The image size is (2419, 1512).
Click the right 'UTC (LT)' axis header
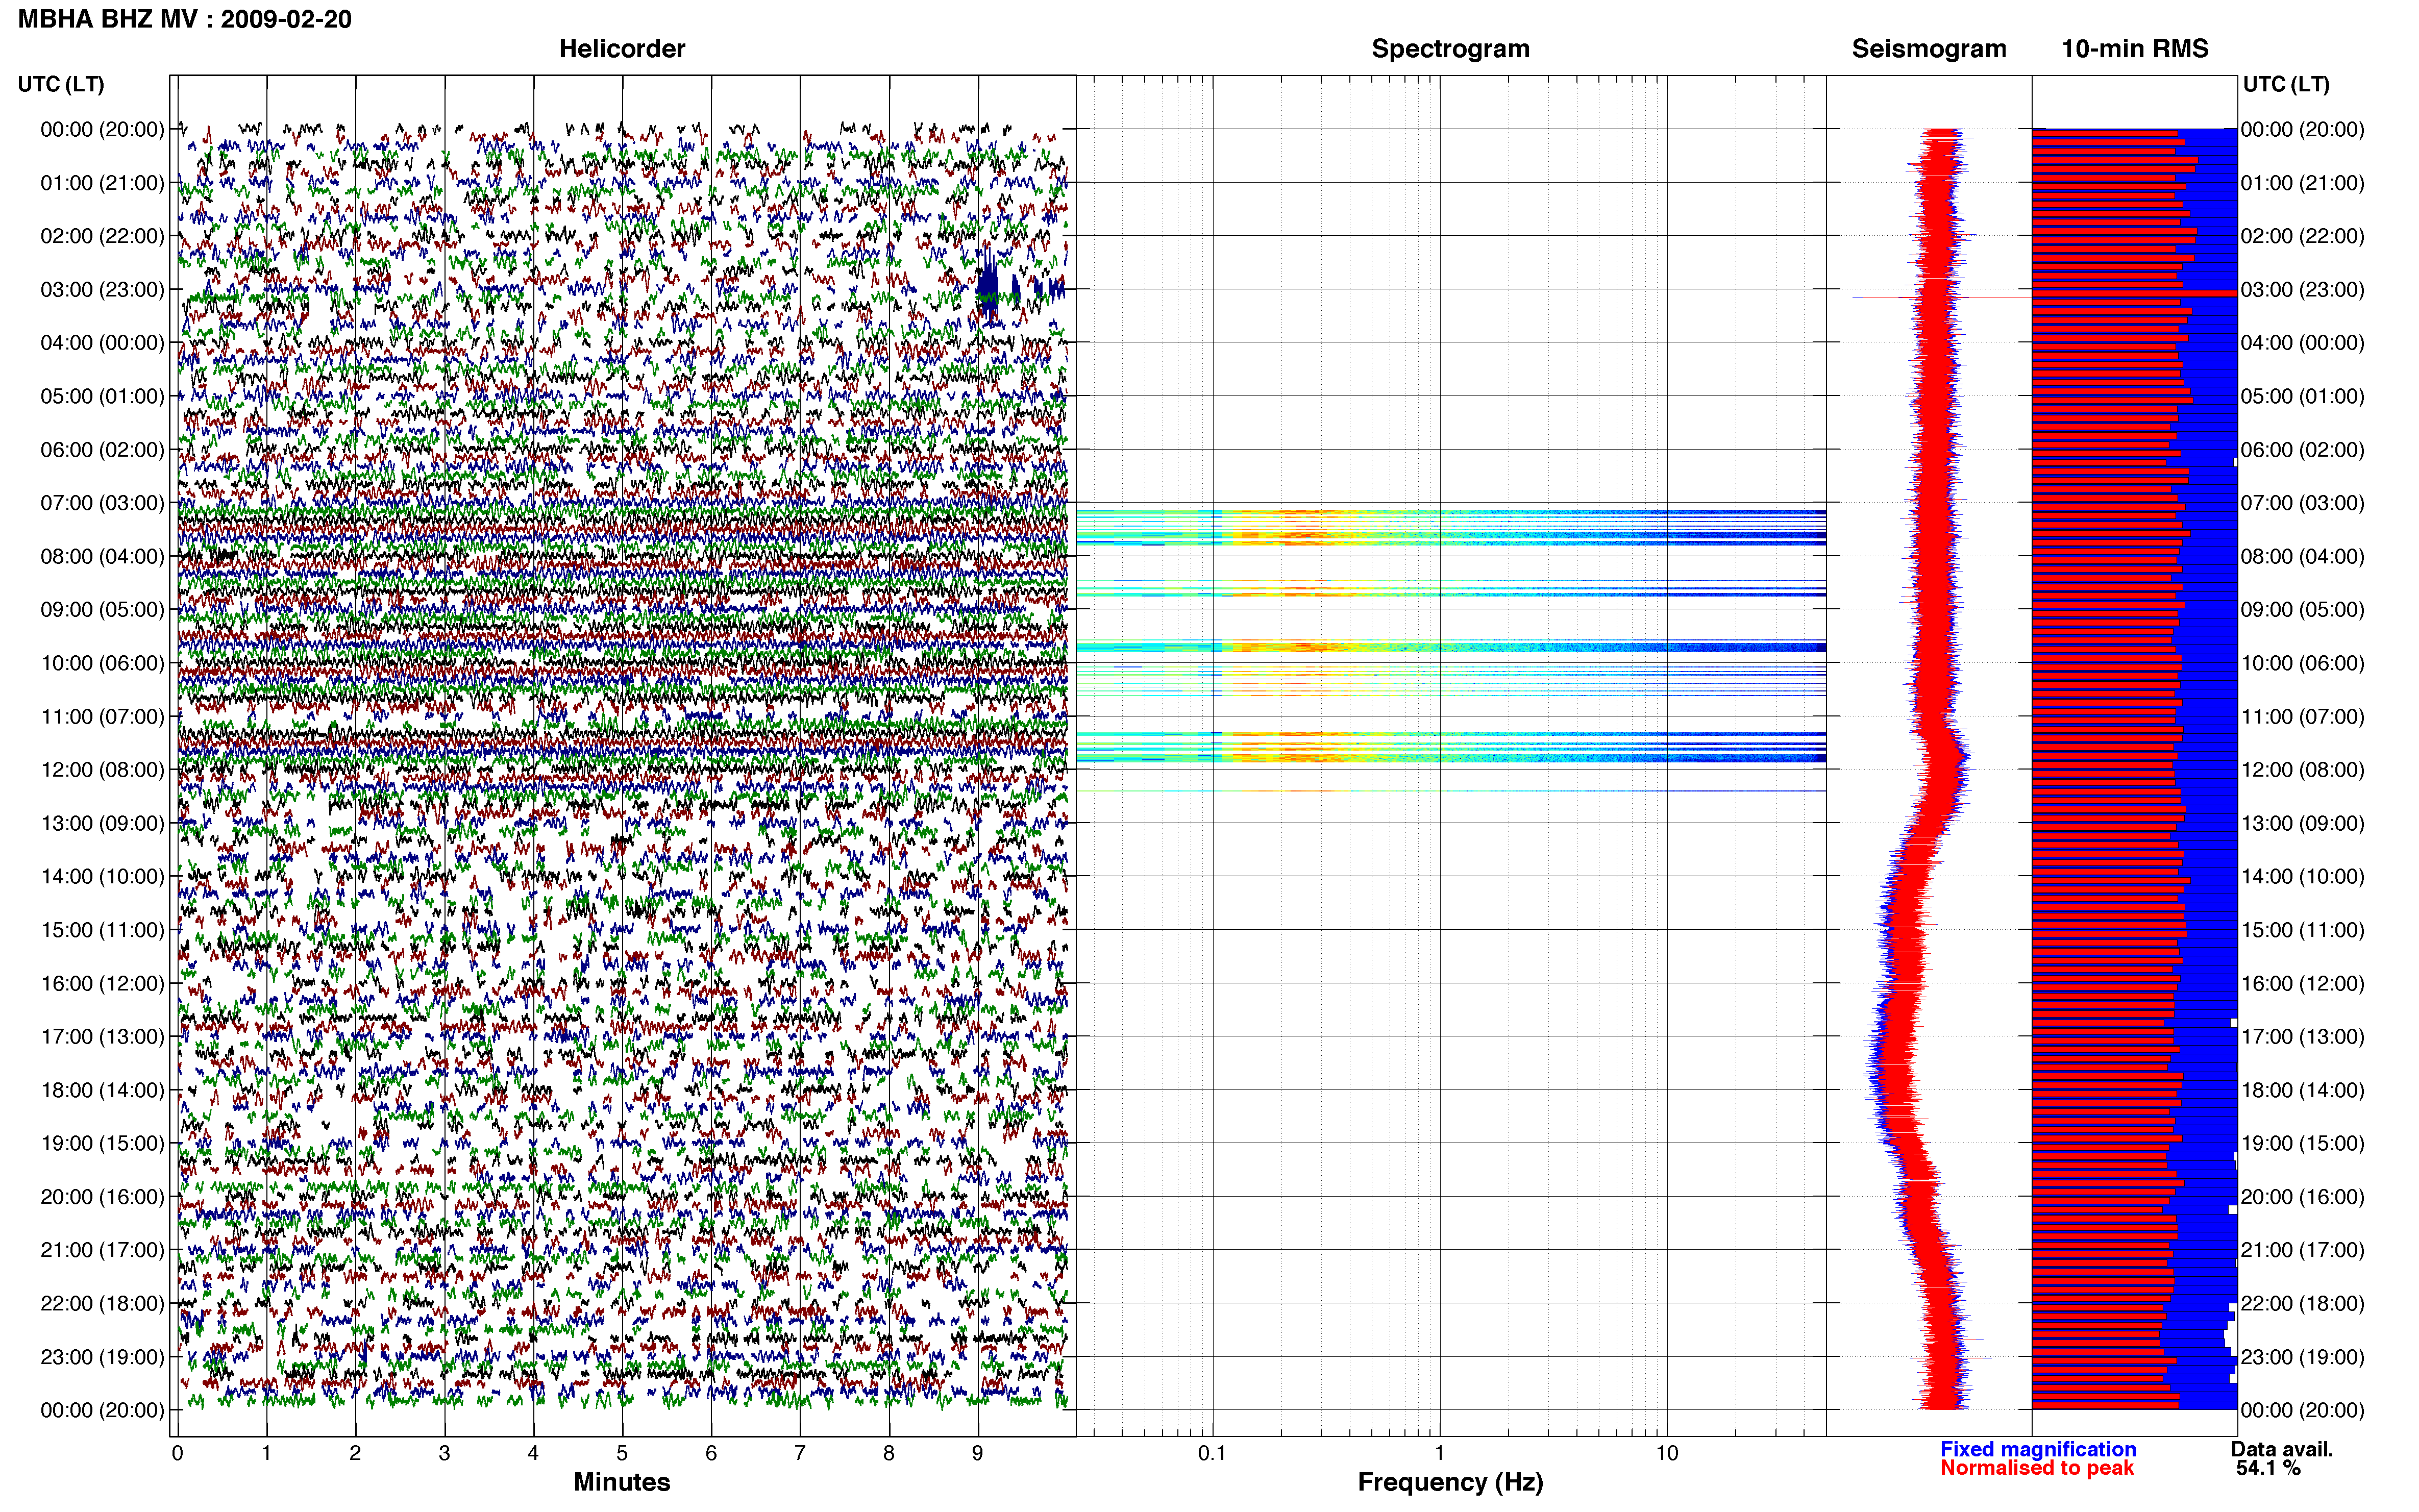pos(2286,84)
